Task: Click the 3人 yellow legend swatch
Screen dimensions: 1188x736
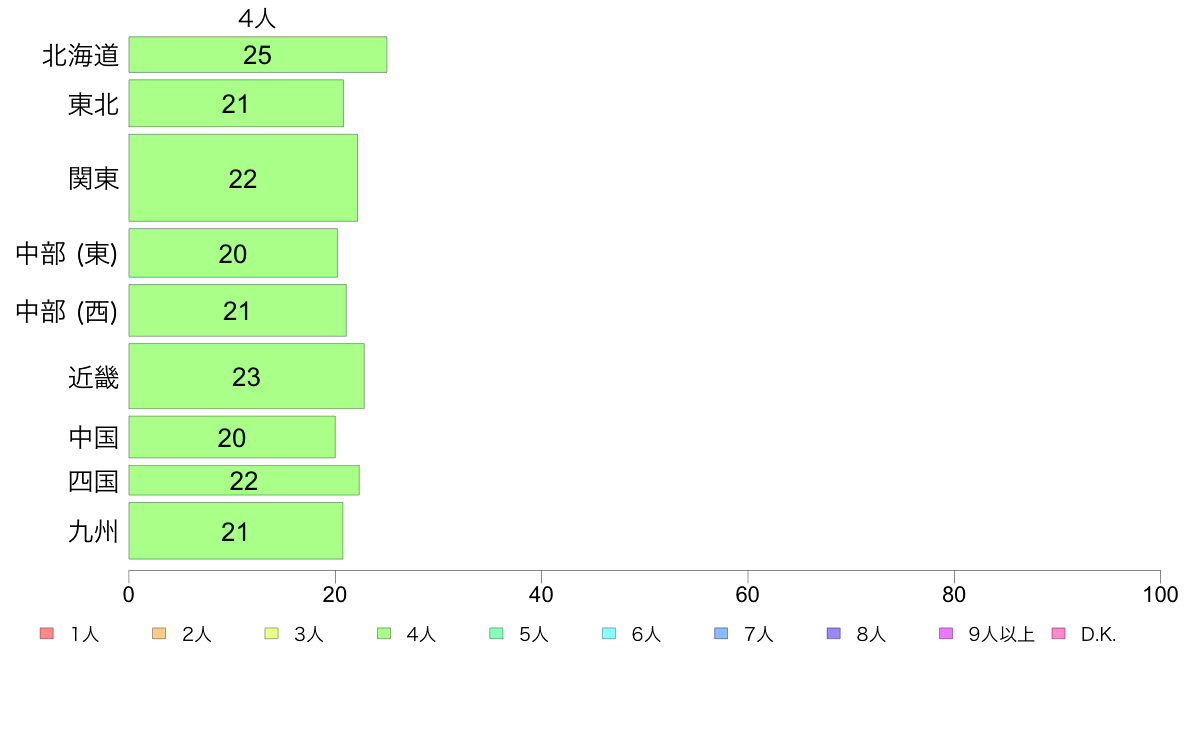Action: coord(271,634)
